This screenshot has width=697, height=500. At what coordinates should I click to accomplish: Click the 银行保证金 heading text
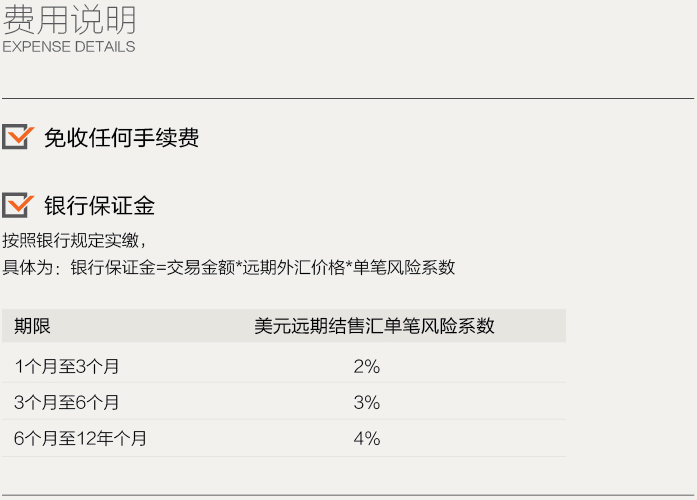coord(99,206)
